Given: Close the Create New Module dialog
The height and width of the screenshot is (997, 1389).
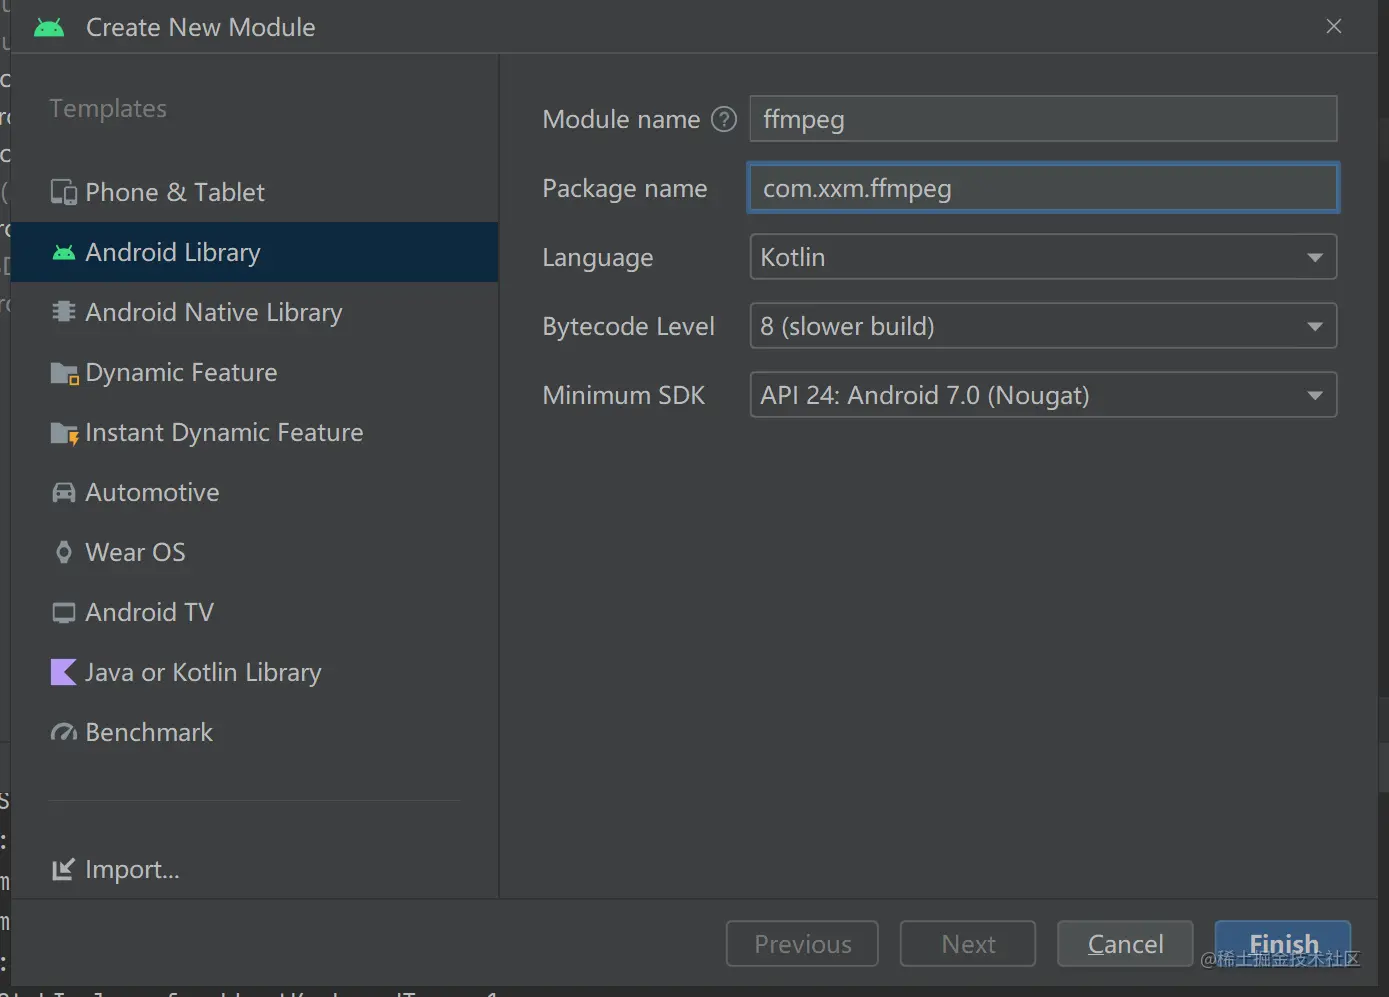Looking at the screenshot, I should coord(1334,27).
